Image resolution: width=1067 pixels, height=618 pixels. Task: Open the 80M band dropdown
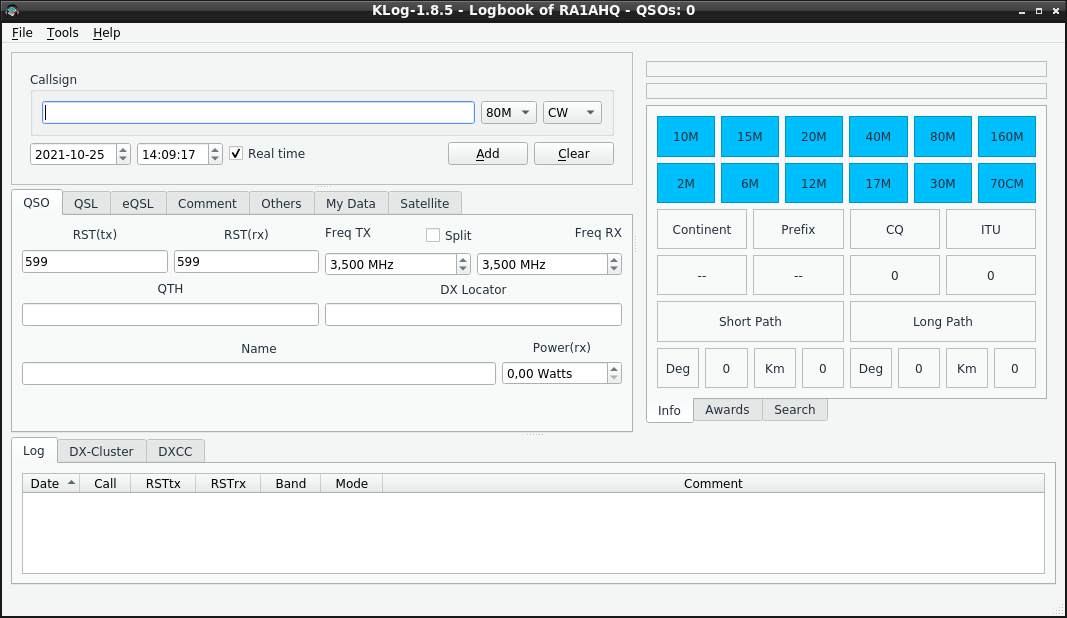[508, 112]
